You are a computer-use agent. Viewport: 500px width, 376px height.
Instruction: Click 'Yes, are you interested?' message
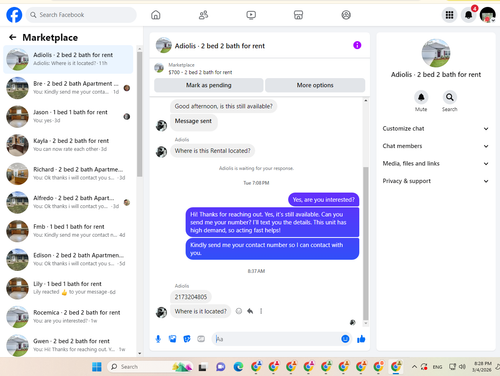tap(323, 200)
